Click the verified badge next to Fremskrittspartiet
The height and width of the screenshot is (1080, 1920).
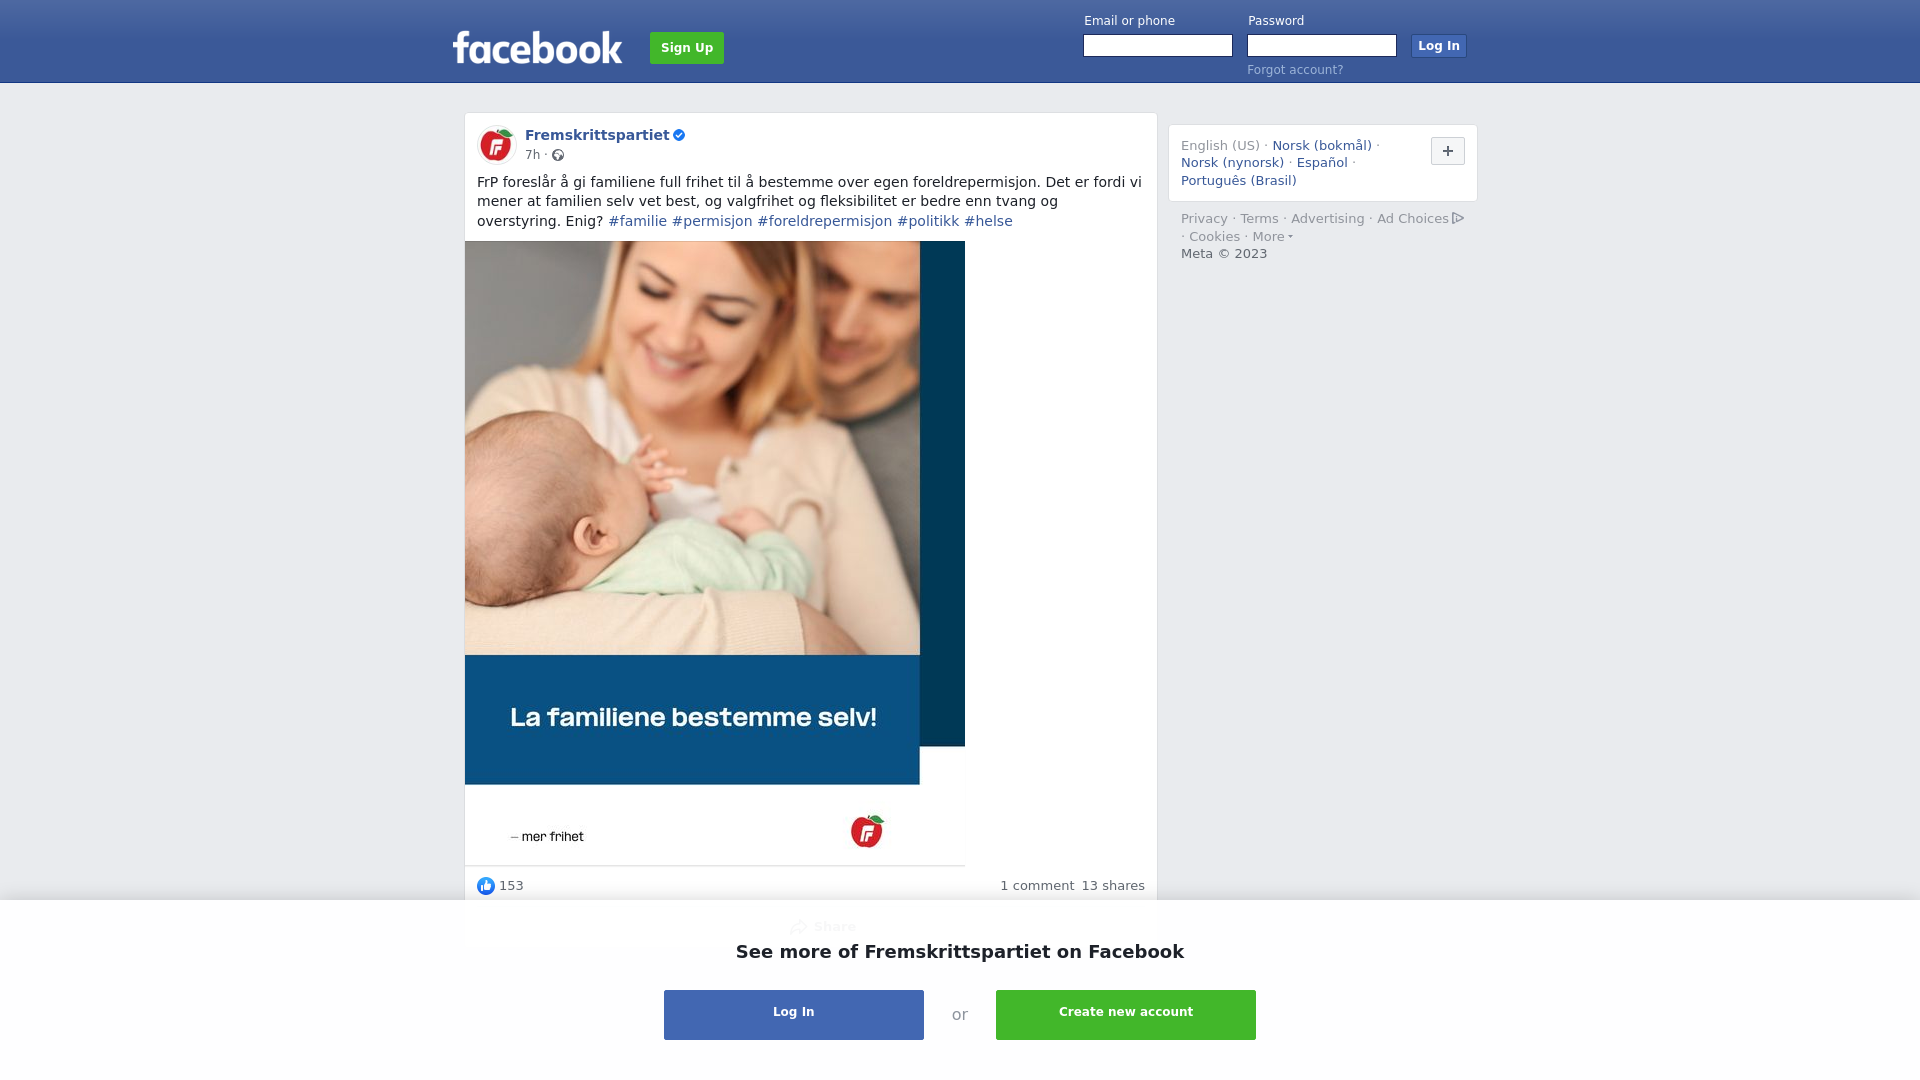click(679, 135)
